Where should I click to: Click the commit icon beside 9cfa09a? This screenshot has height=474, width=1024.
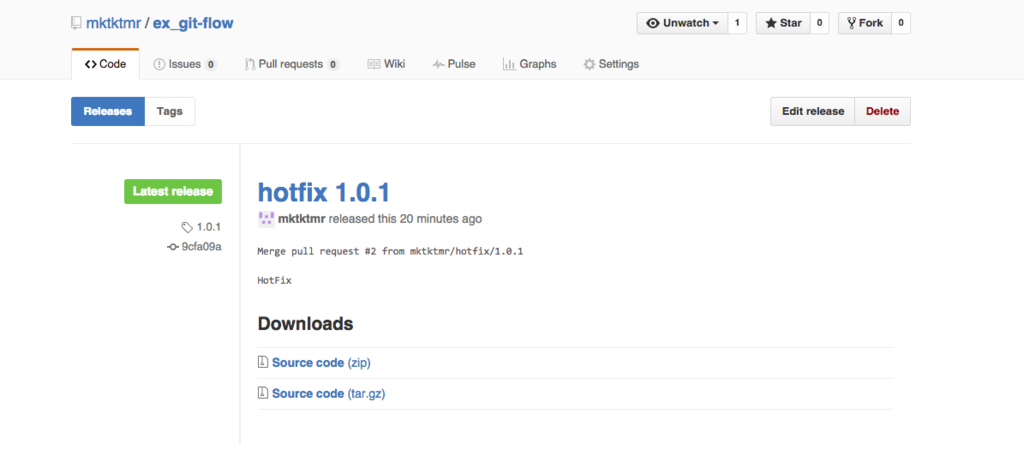click(x=173, y=247)
